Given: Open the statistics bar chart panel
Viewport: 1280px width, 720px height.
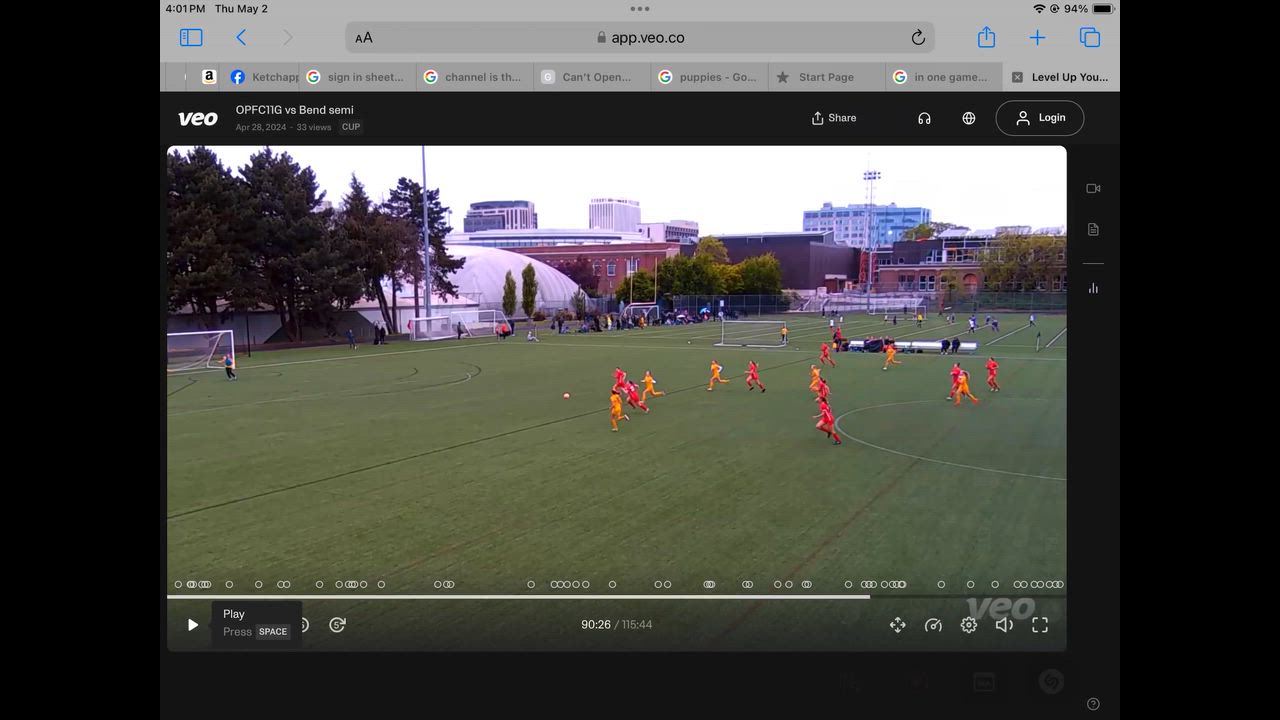Looking at the screenshot, I should [x=1093, y=288].
